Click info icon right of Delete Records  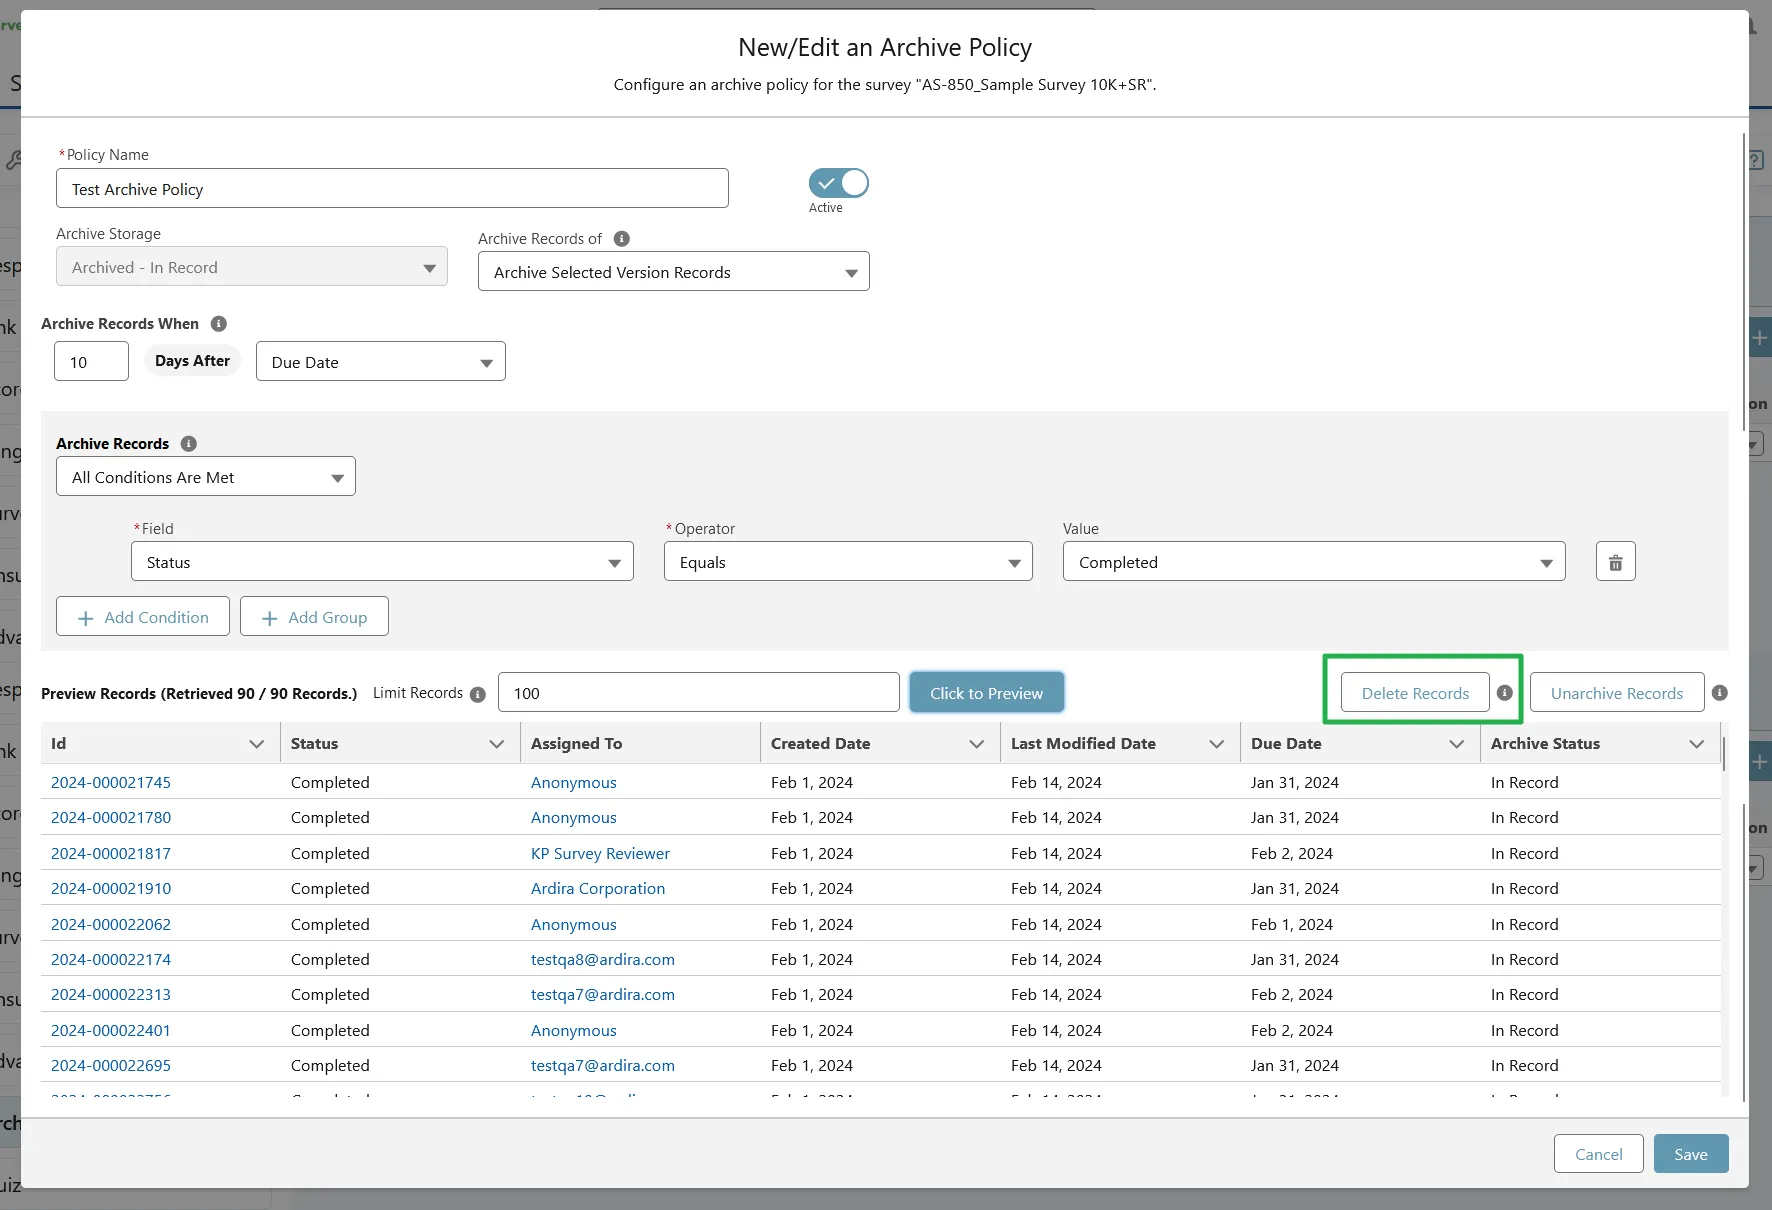tap(1504, 693)
